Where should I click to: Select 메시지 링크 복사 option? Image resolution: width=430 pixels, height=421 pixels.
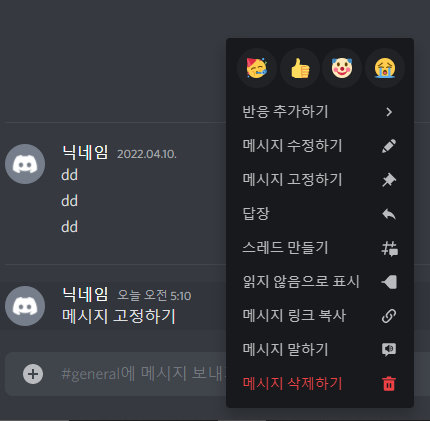tap(320, 316)
